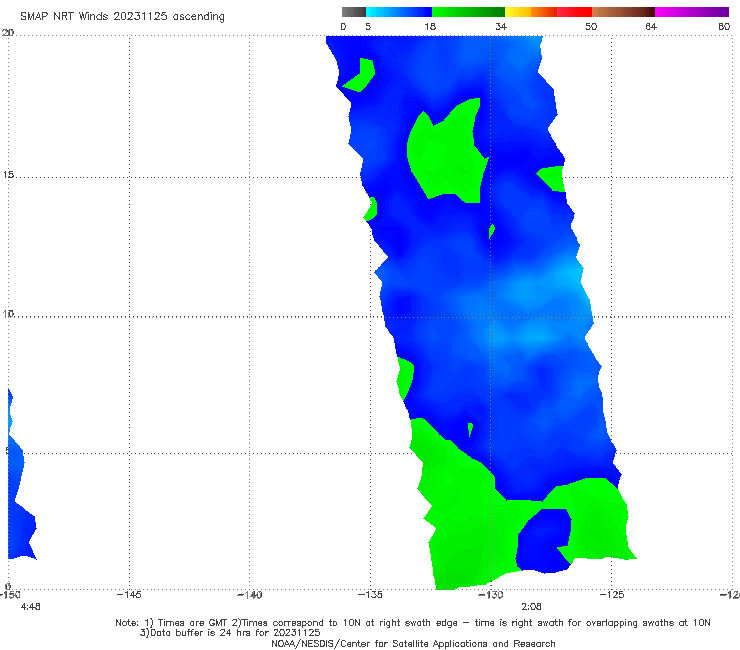
Task: Click the color bar label '50'
Action: (591, 27)
